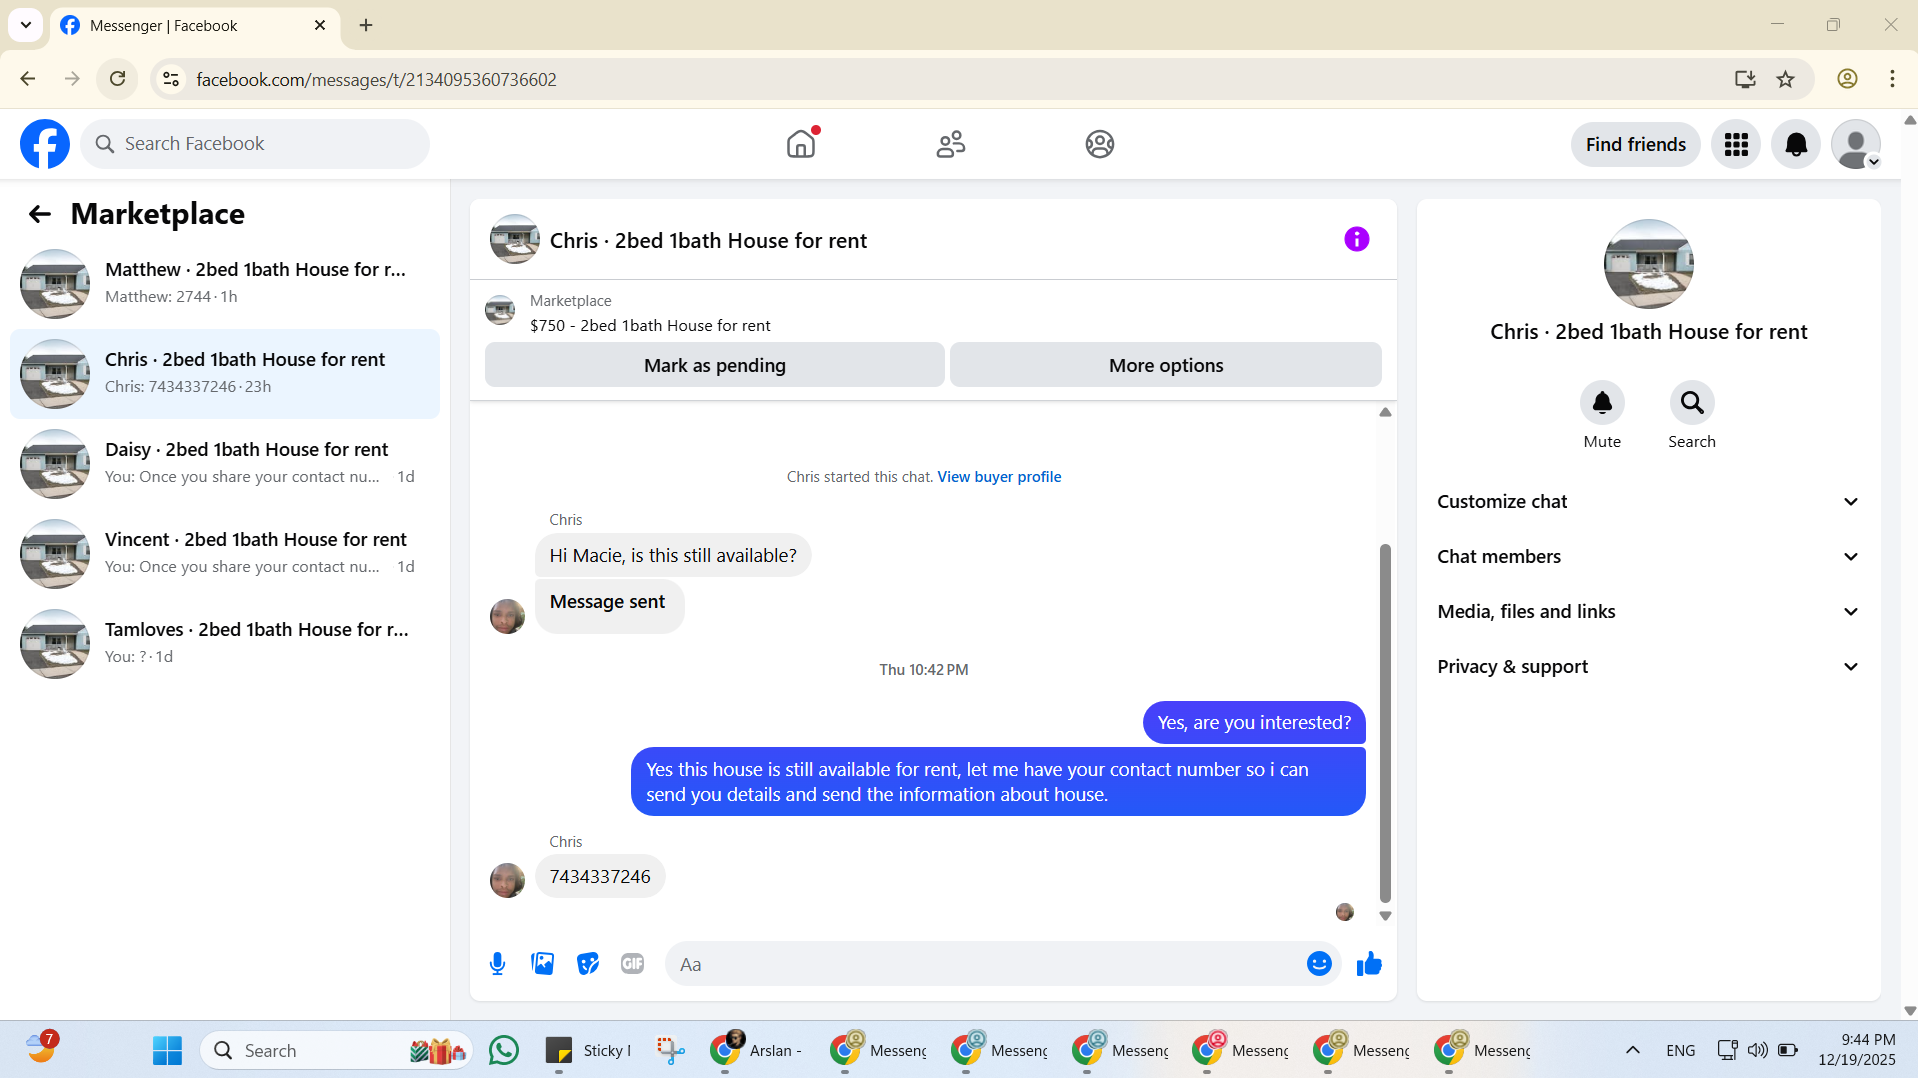
Task: Choose a GIF icon
Action: coord(632,964)
